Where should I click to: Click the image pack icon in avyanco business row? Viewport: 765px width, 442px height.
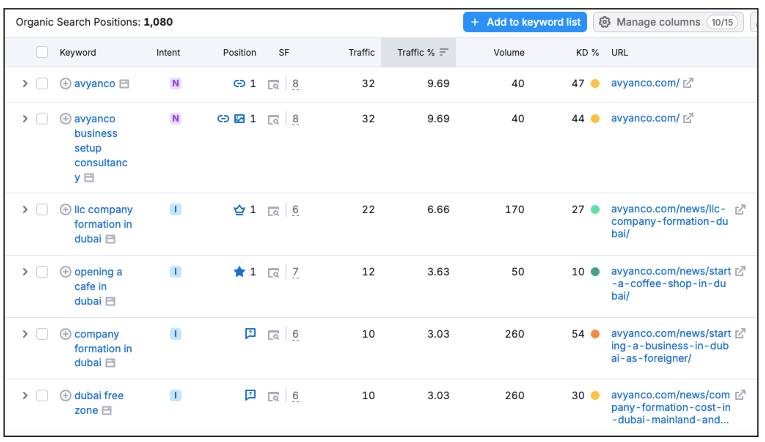[x=240, y=119]
